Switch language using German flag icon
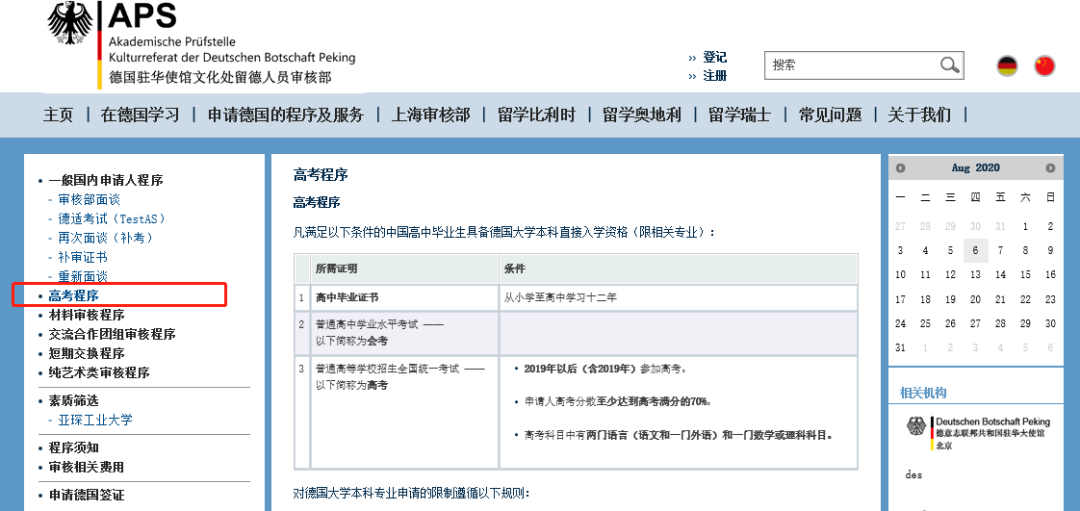The height and width of the screenshot is (511, 1080). 1007,66
